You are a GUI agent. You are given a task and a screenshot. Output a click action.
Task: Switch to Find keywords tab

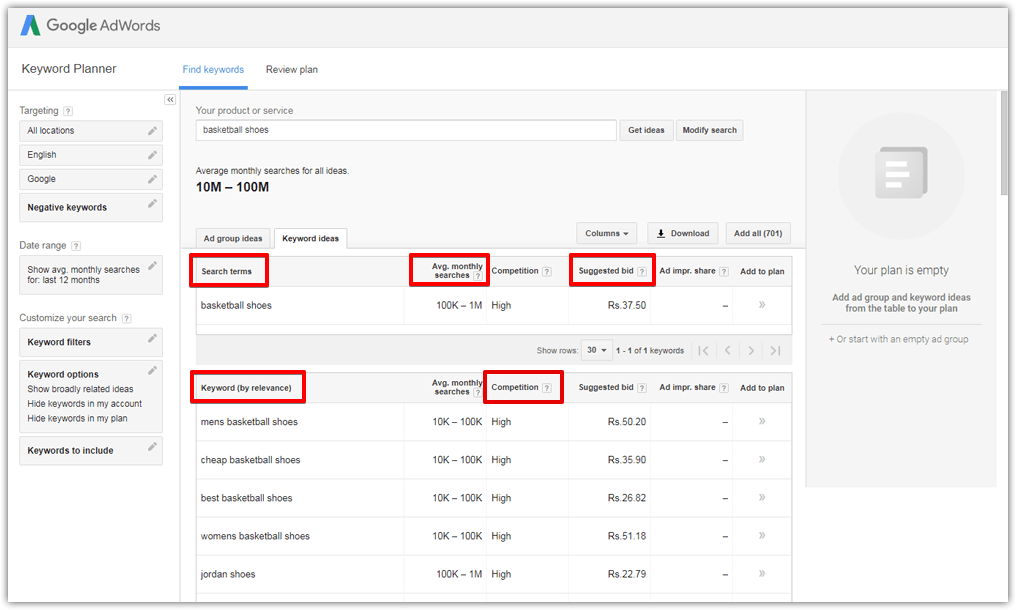point(213,69)
